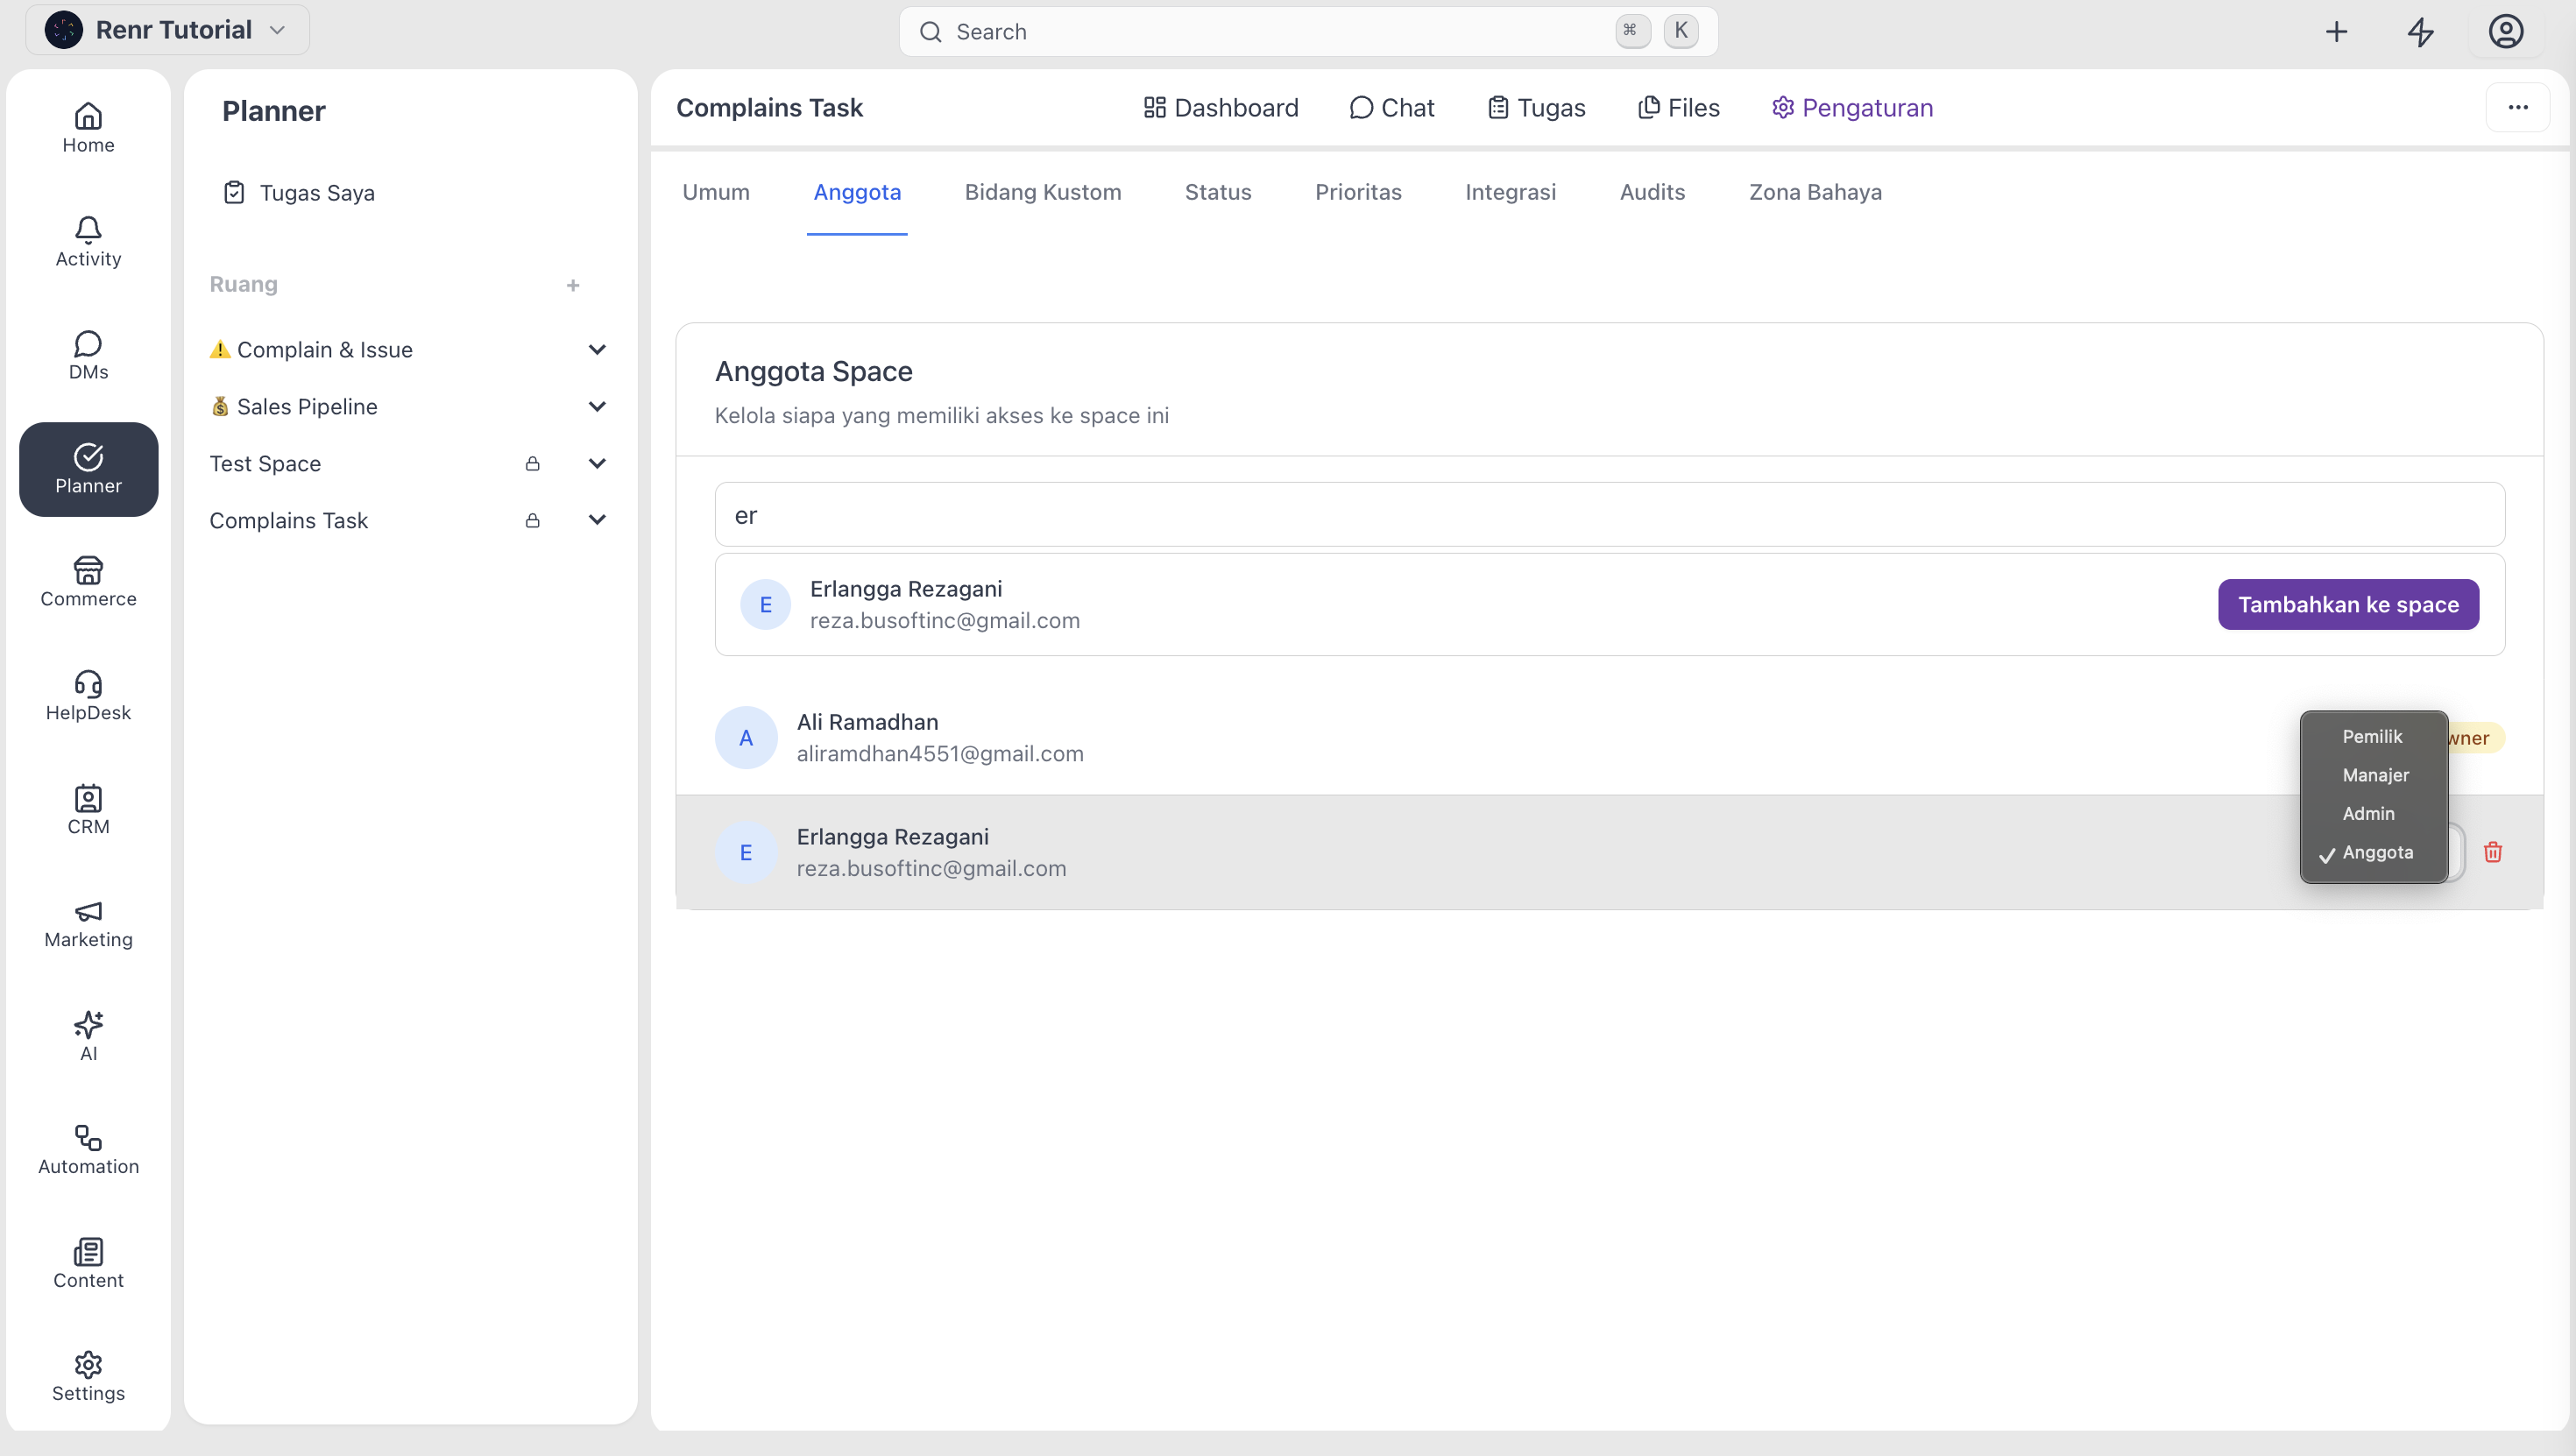Open the user profile icon
The image size is (2576, 1456).
tap(2505, 32)
